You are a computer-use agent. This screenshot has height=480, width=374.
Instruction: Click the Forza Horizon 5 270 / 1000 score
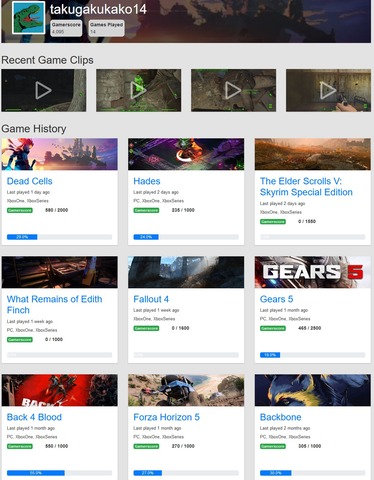click(x=183, y=446)
